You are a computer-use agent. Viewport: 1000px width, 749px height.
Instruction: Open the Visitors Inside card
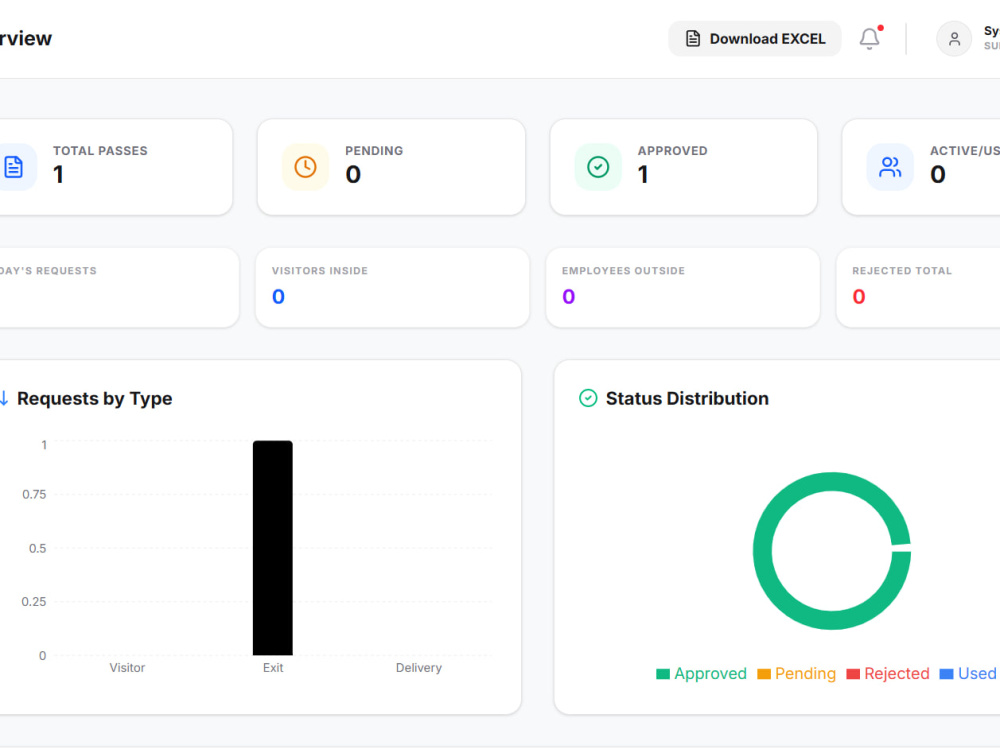(392, 288)
